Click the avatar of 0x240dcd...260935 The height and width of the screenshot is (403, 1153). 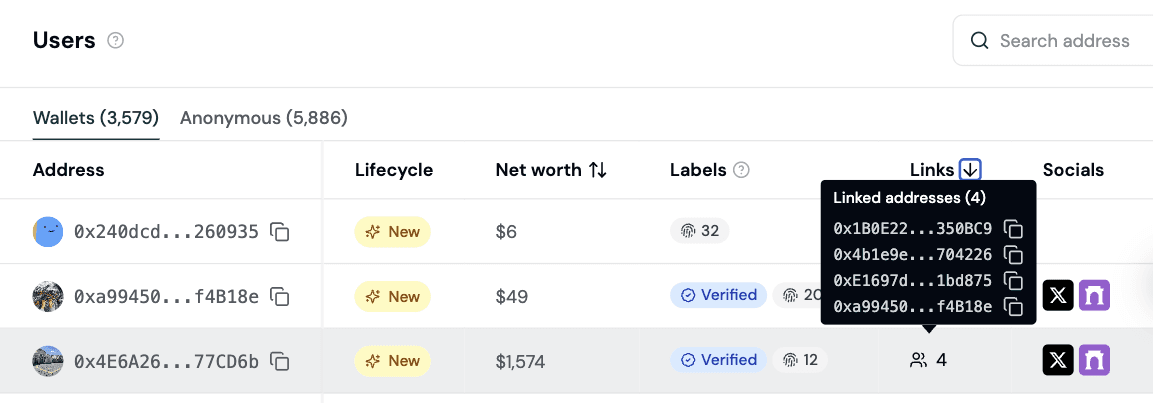[x=48, y=232]
